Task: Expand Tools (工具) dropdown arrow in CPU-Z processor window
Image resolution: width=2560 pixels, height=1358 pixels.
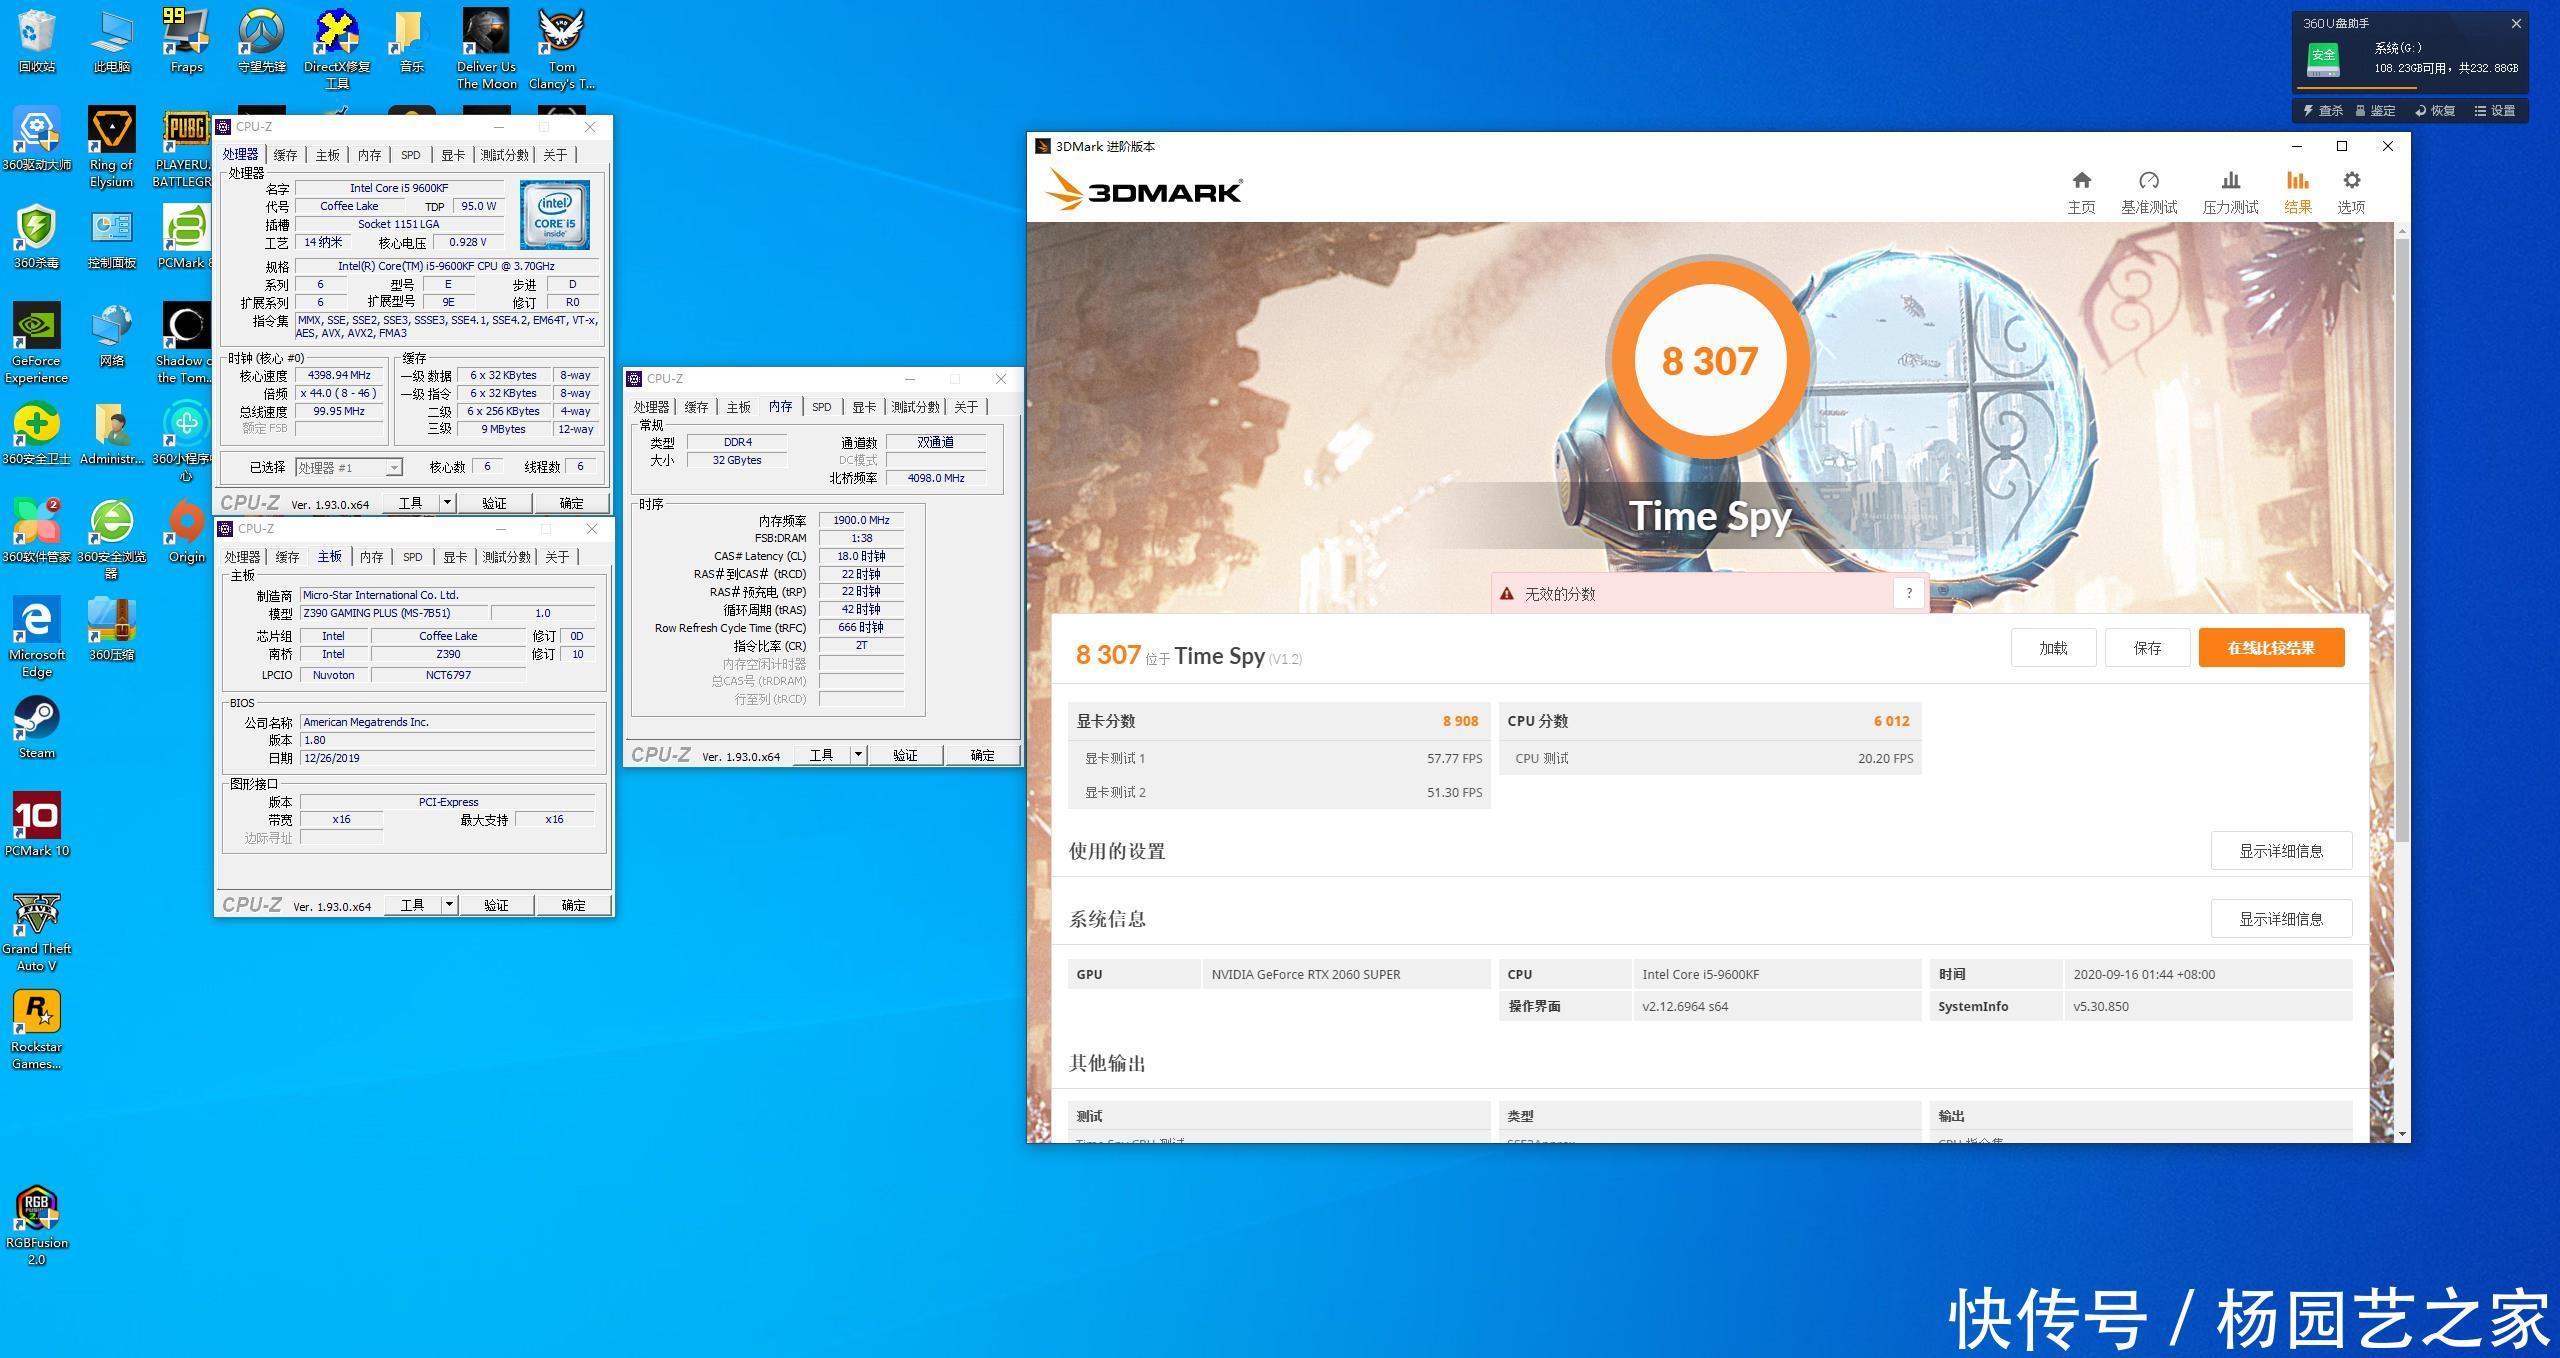Action: pyautogui.click(x=447, y=502)
